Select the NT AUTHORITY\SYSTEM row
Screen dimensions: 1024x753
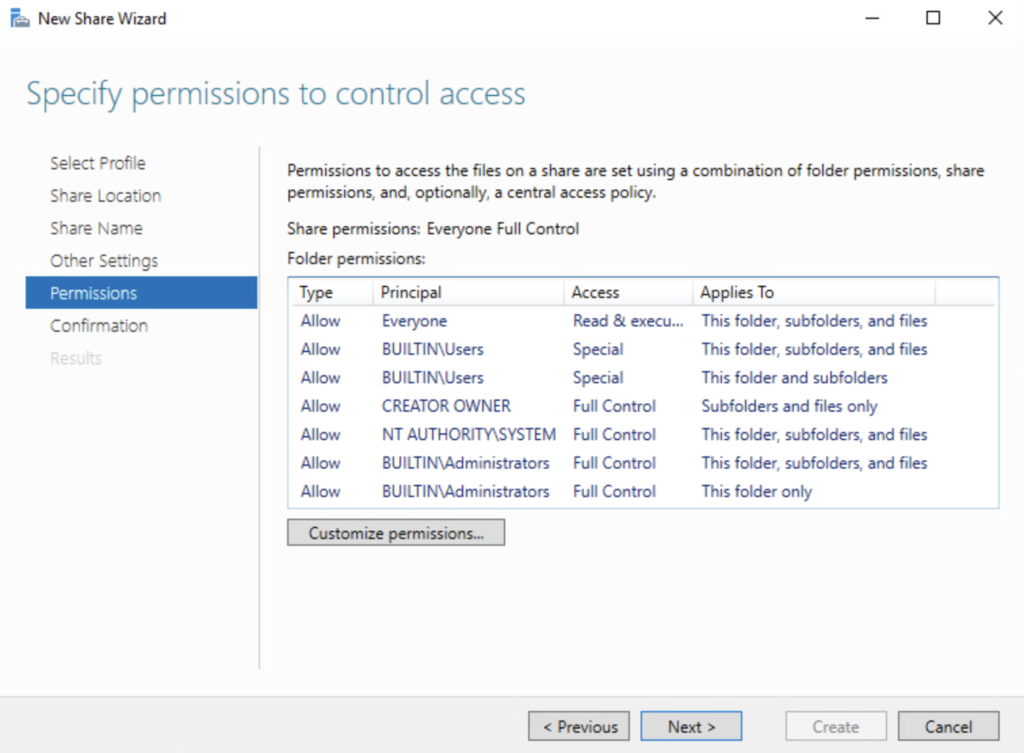468,435
